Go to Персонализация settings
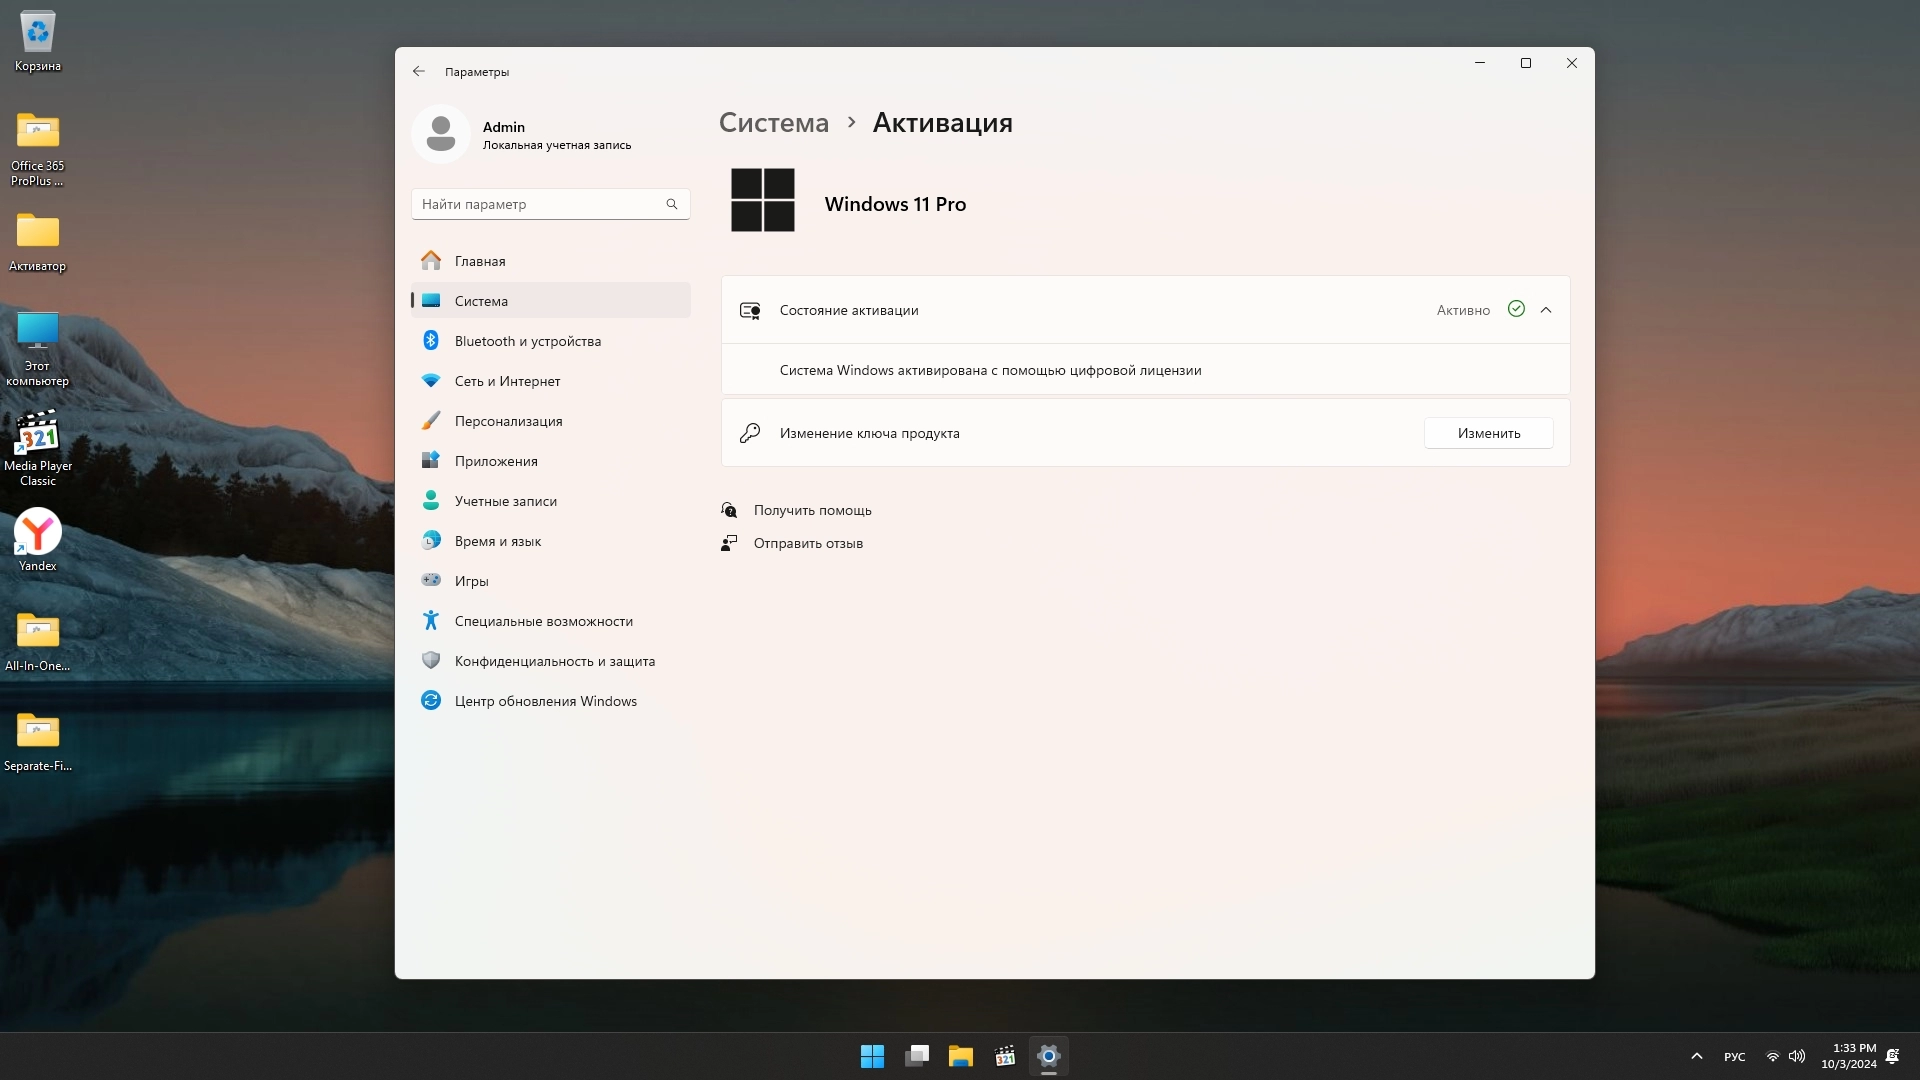Image resolution: width=1920 pixels, height=1080 pixels. (x=508, y=421)
